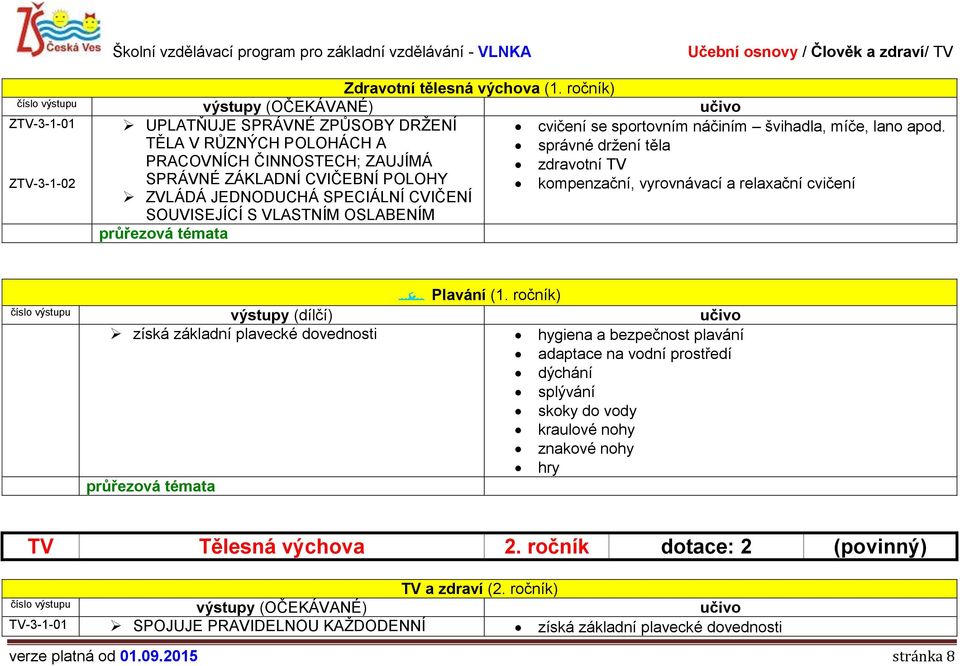Click 'průřezová témata' in the Plavání table
The image size is (960, 666).
click(x=151, y=487)
